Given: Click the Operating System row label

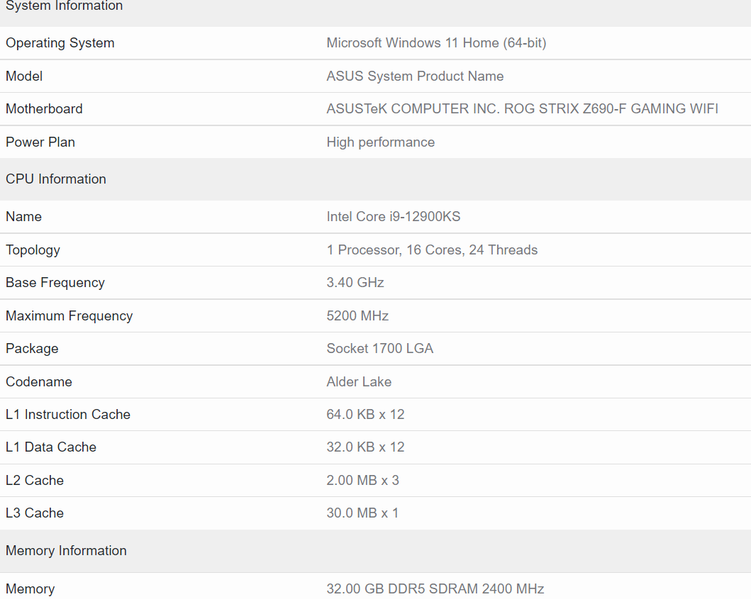Looking at the screenshot, I should (x=60, y=43).
